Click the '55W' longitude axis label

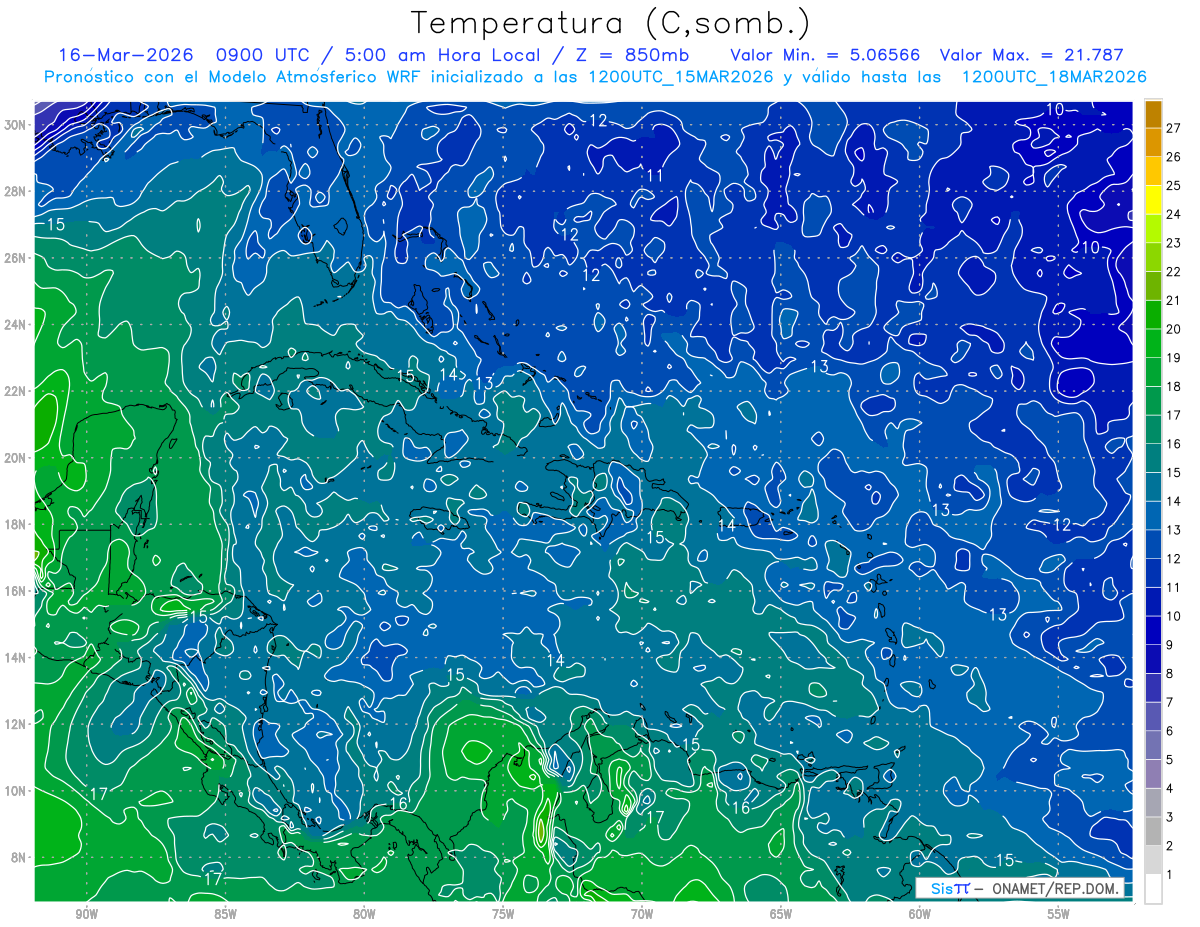coord(1058,914)
